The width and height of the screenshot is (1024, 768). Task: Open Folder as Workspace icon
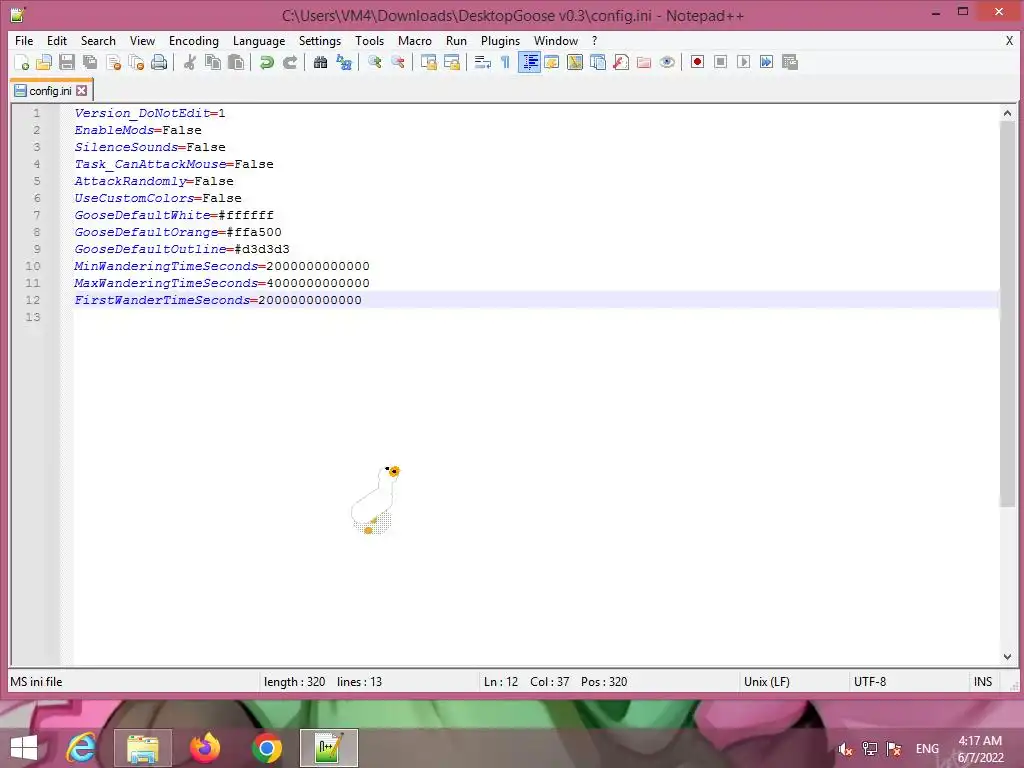coord(644,62)
